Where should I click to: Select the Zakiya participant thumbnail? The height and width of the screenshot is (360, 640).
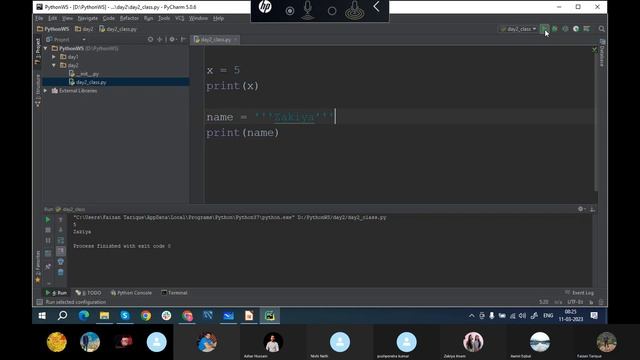pyautogui.click(x=473, y=342)
